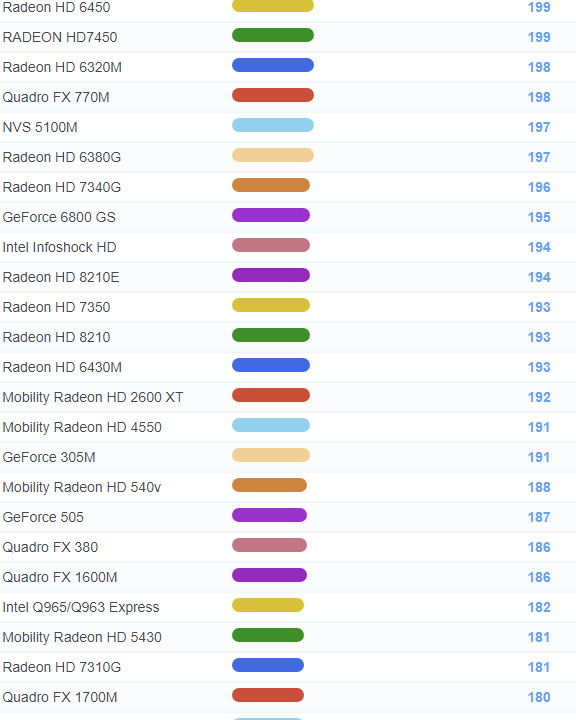Select the beige Radeon HD 6380G bar

point(273,155)
